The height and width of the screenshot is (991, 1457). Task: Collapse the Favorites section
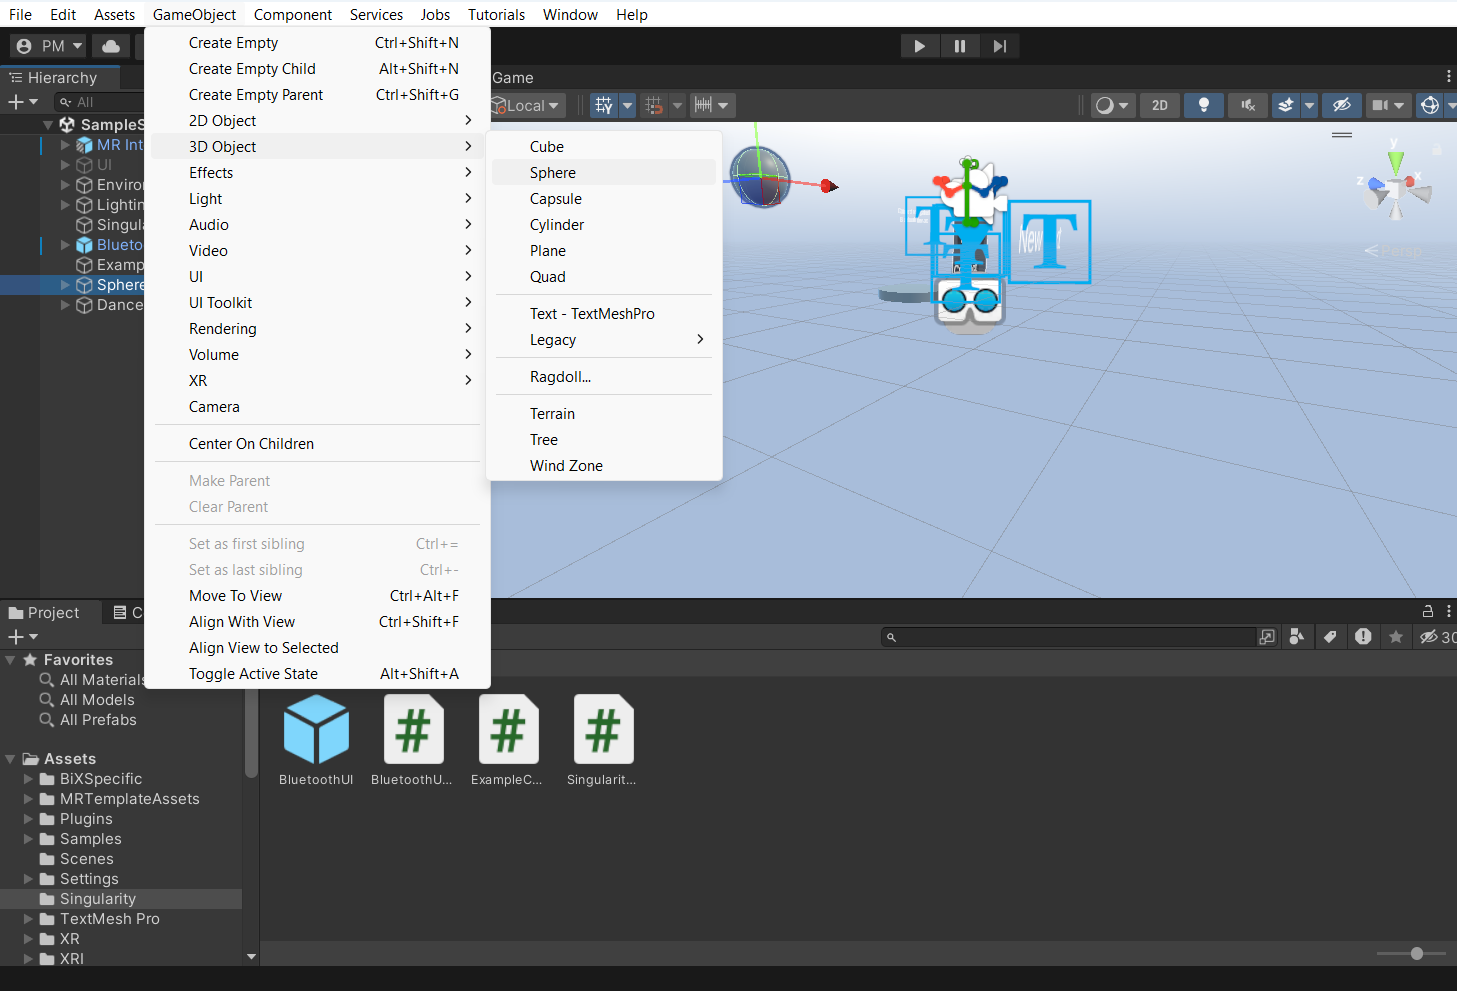pos(10,660)
